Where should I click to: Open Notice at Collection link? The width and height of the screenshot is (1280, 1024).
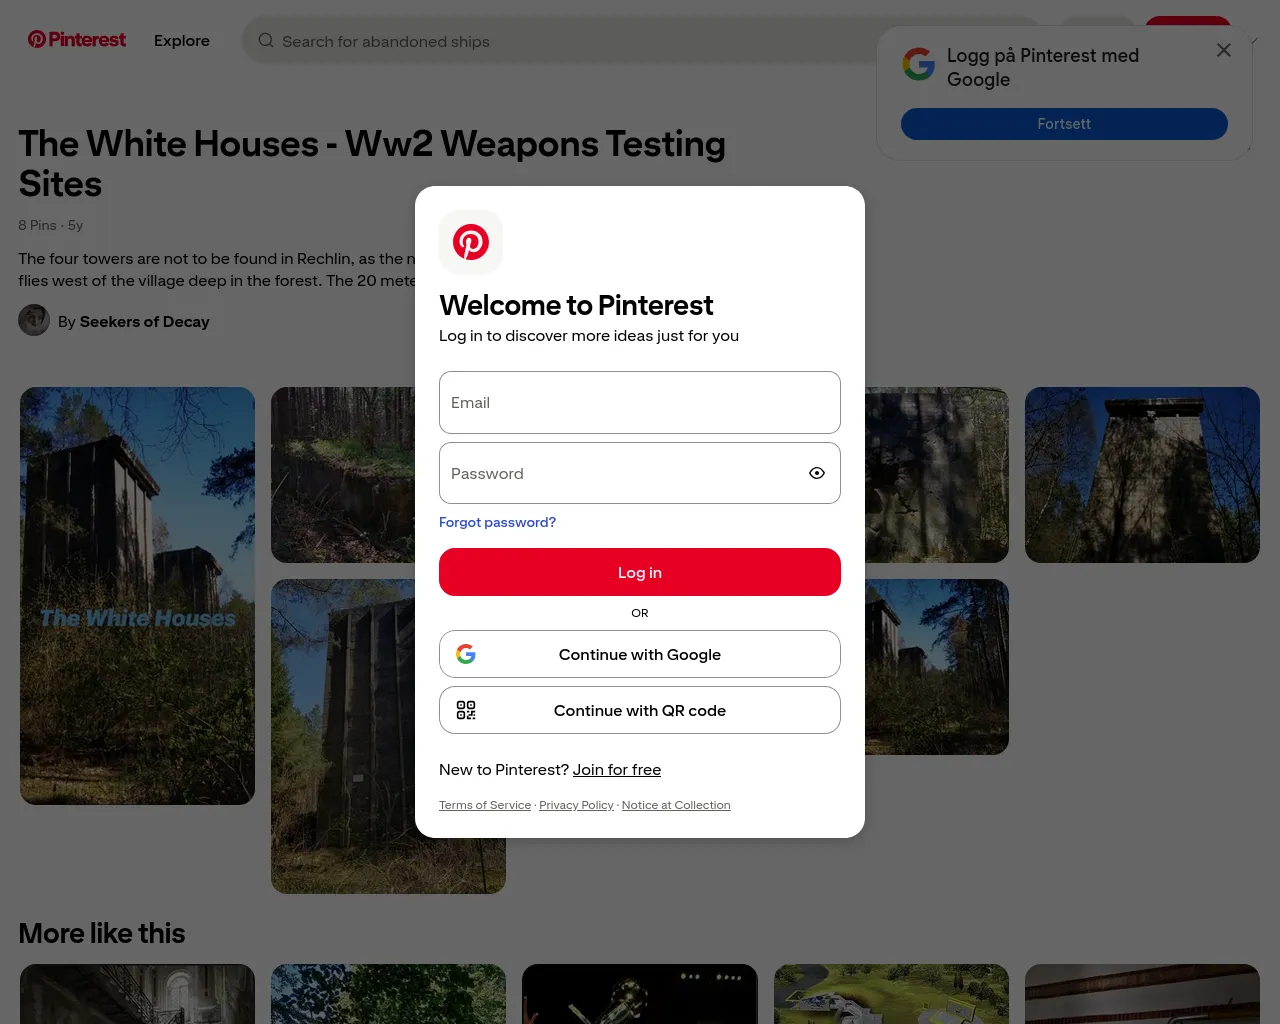click(676, 805)
